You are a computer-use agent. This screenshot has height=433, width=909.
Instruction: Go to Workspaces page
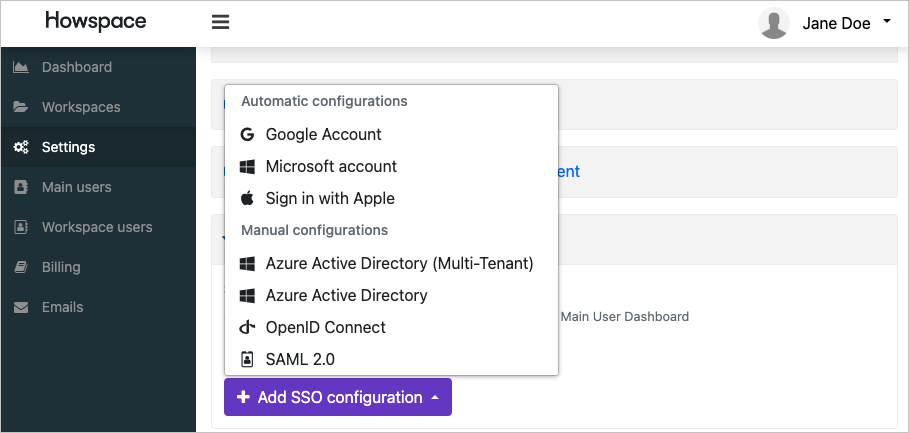99,107
